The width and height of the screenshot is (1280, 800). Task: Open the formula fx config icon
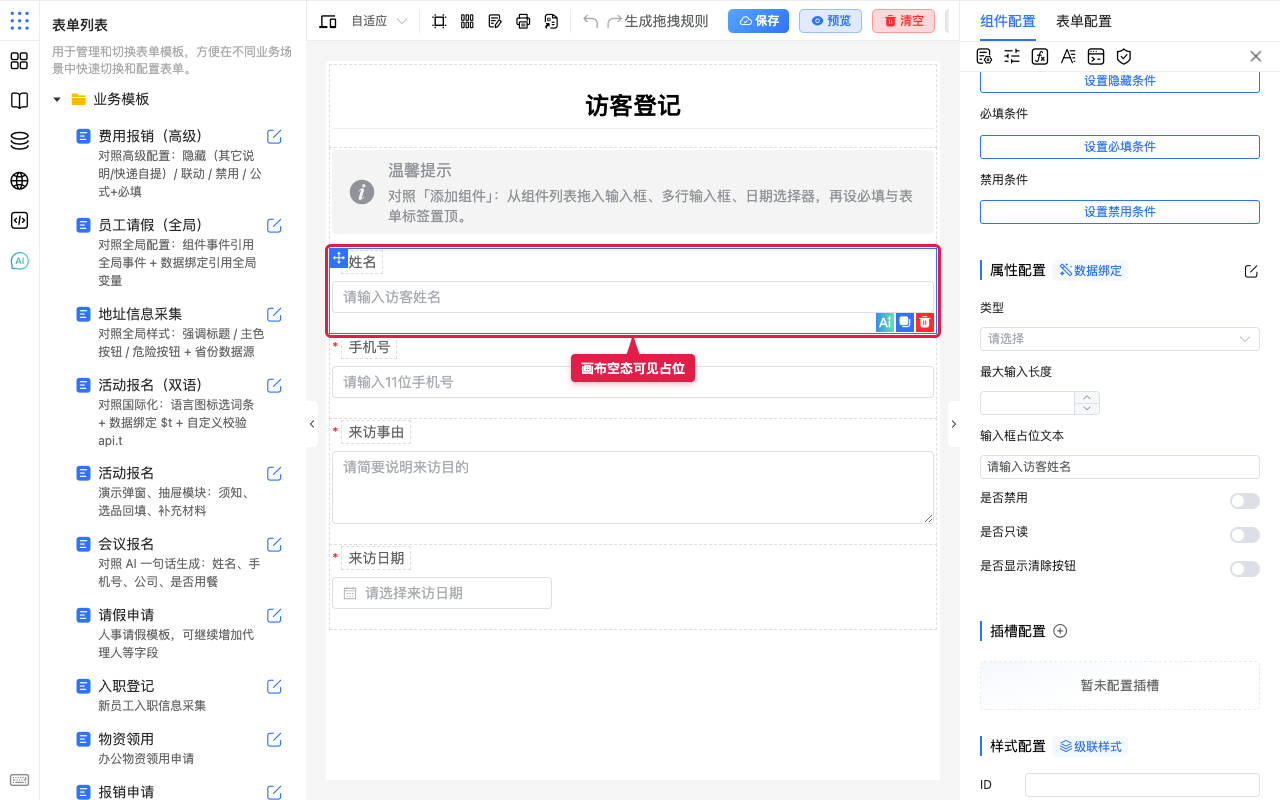click(1040, 56)
